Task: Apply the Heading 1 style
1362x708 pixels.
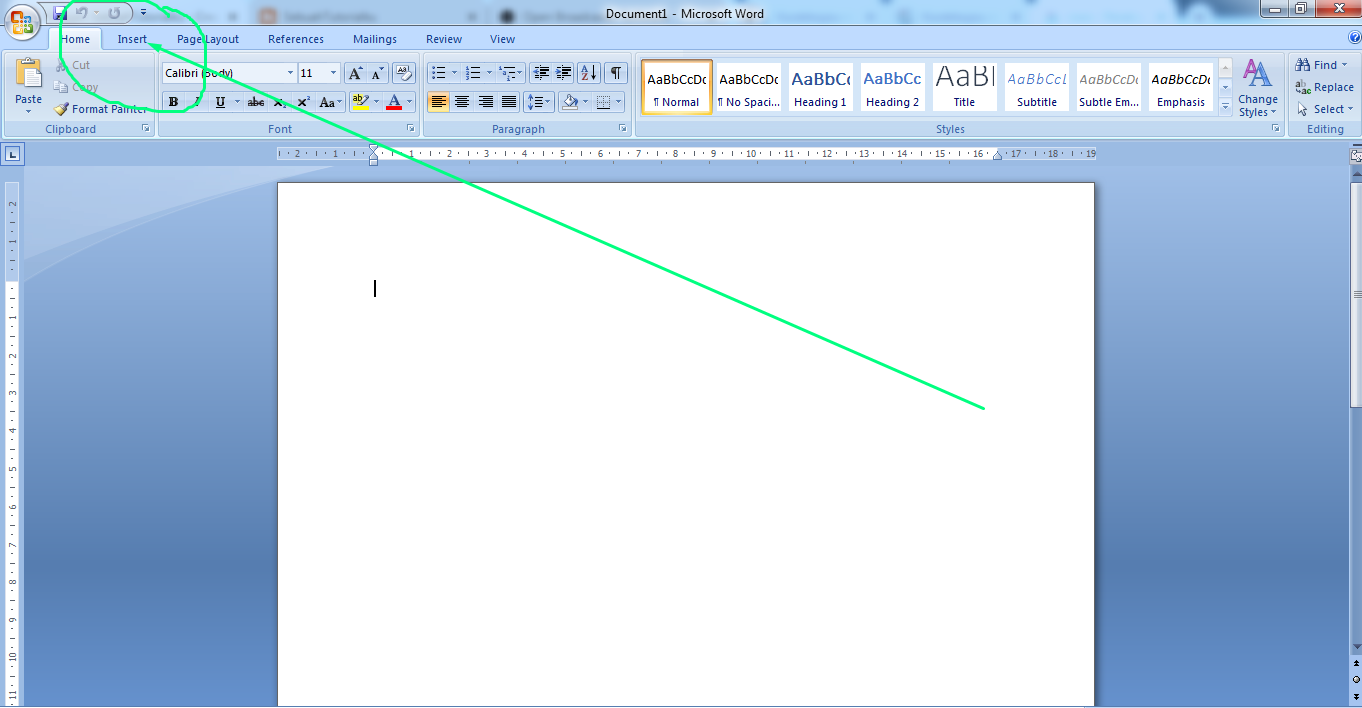Action: pyautogui.click(x=820, y=87)
